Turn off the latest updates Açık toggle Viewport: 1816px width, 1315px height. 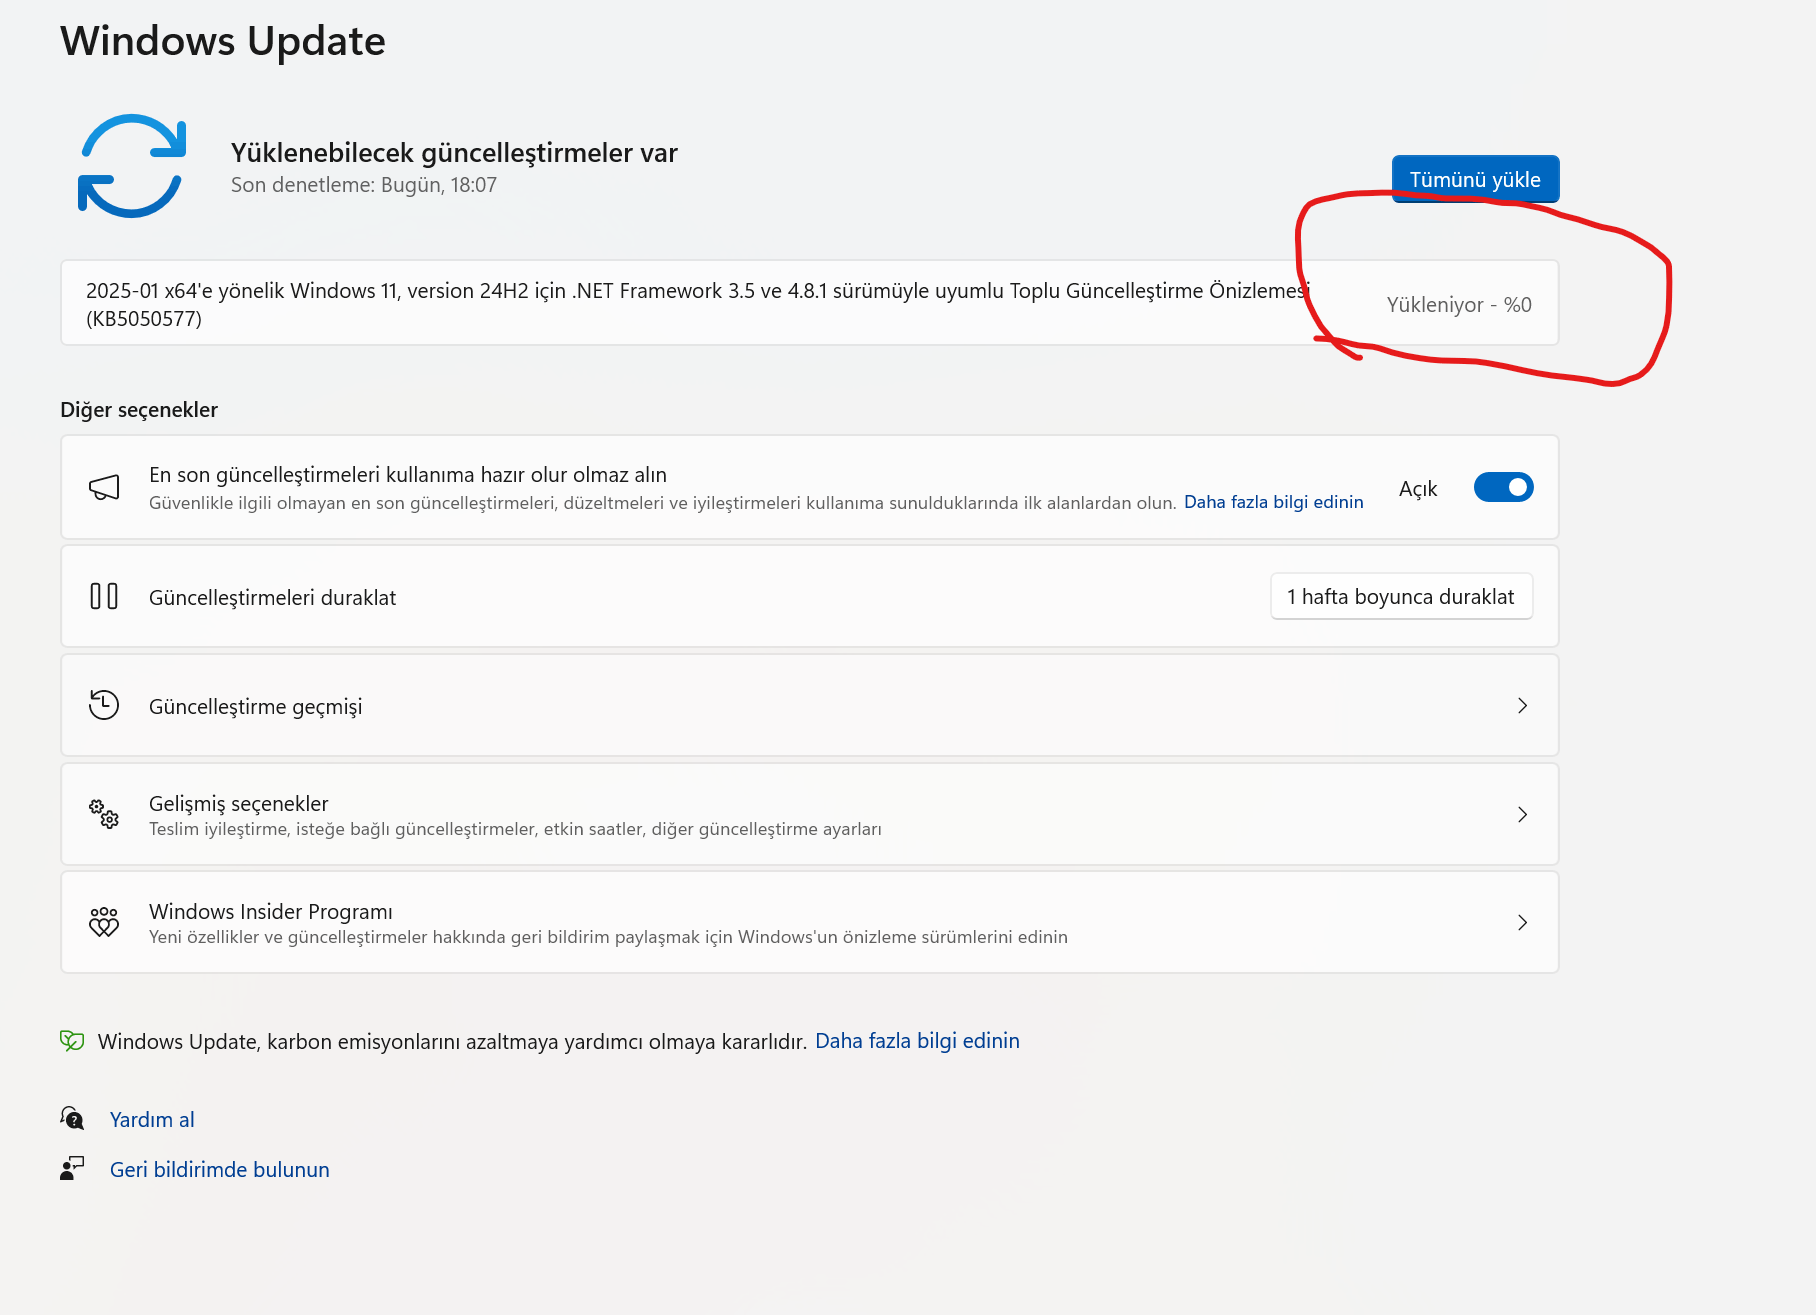pyautogui.click(x=1503, y=487)
